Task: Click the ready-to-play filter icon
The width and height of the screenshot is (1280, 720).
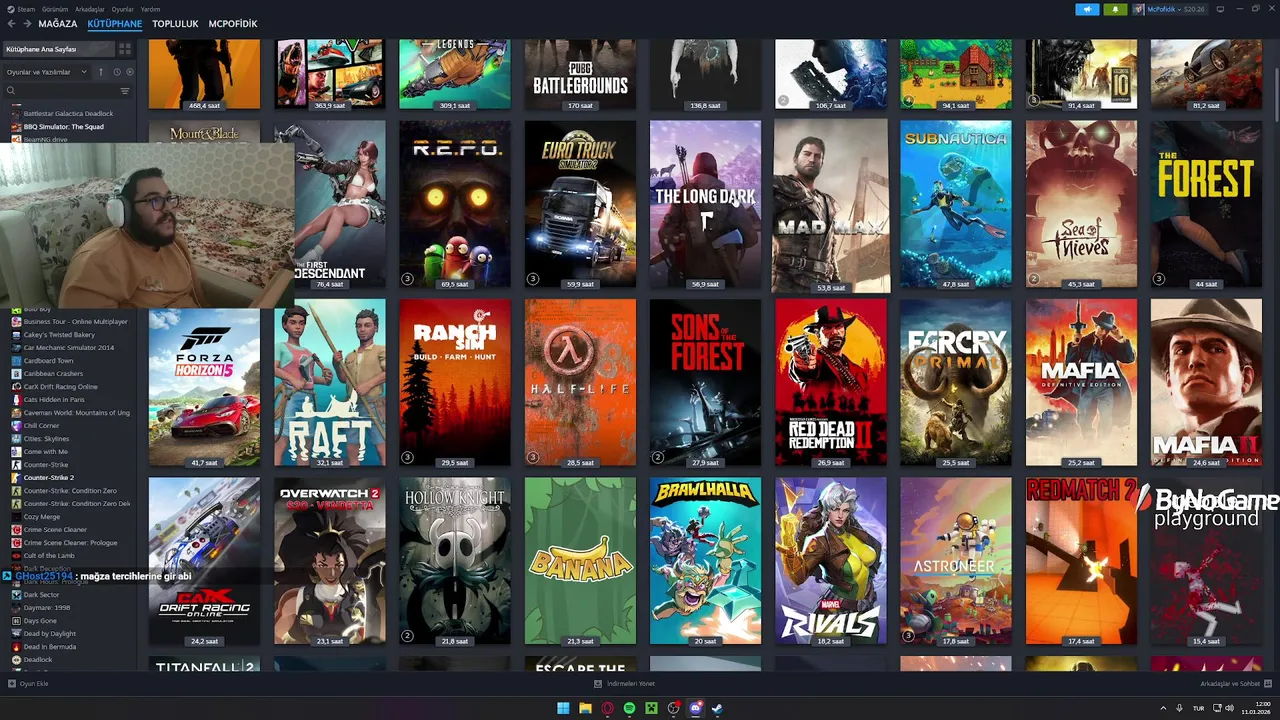Action: pyautogui.click(x=130, y=72)
